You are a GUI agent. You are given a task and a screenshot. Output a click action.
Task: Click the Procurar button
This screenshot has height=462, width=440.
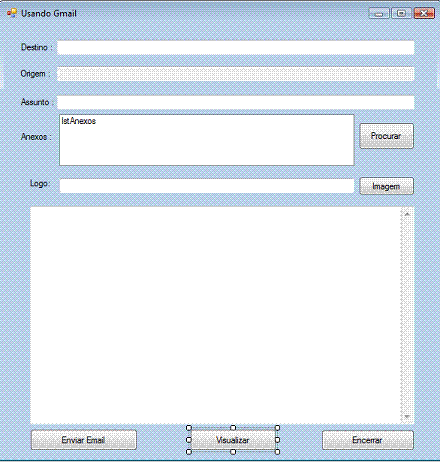click(386, 136)
